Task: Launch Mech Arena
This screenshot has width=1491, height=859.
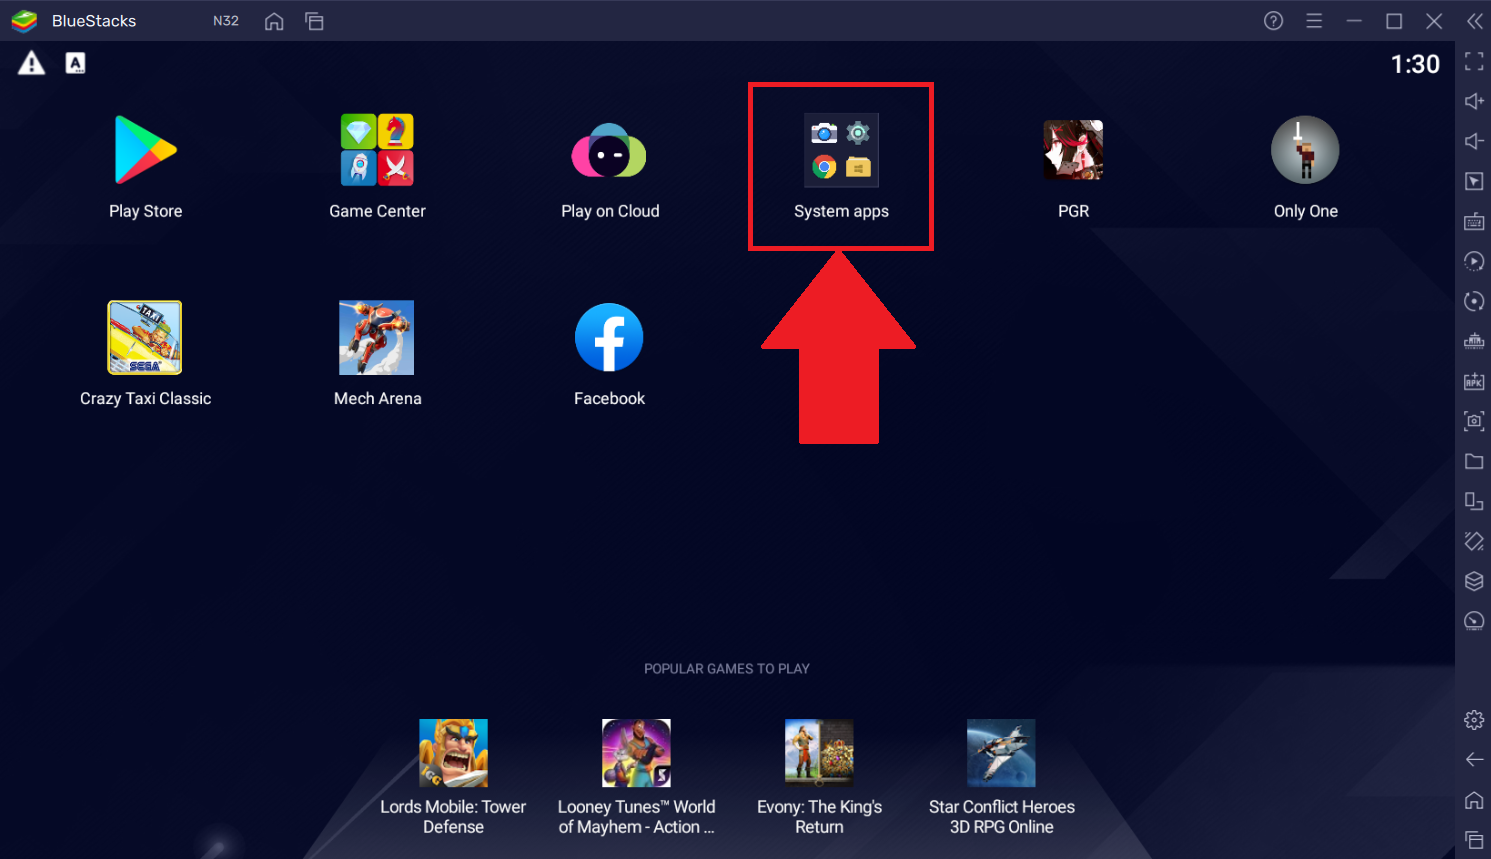Action: tap(377, 338)
